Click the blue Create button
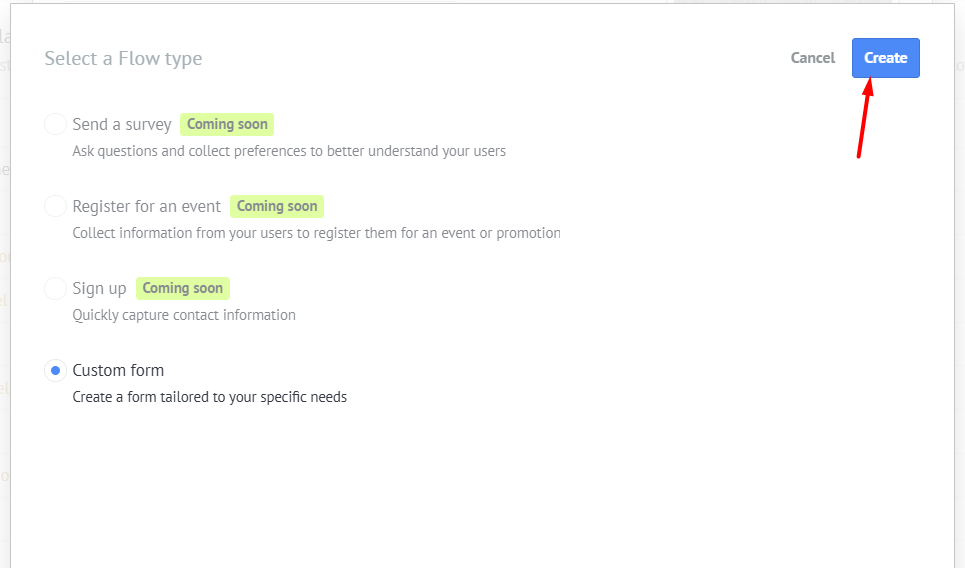This screenshot has height=568, width=965. 886,58
